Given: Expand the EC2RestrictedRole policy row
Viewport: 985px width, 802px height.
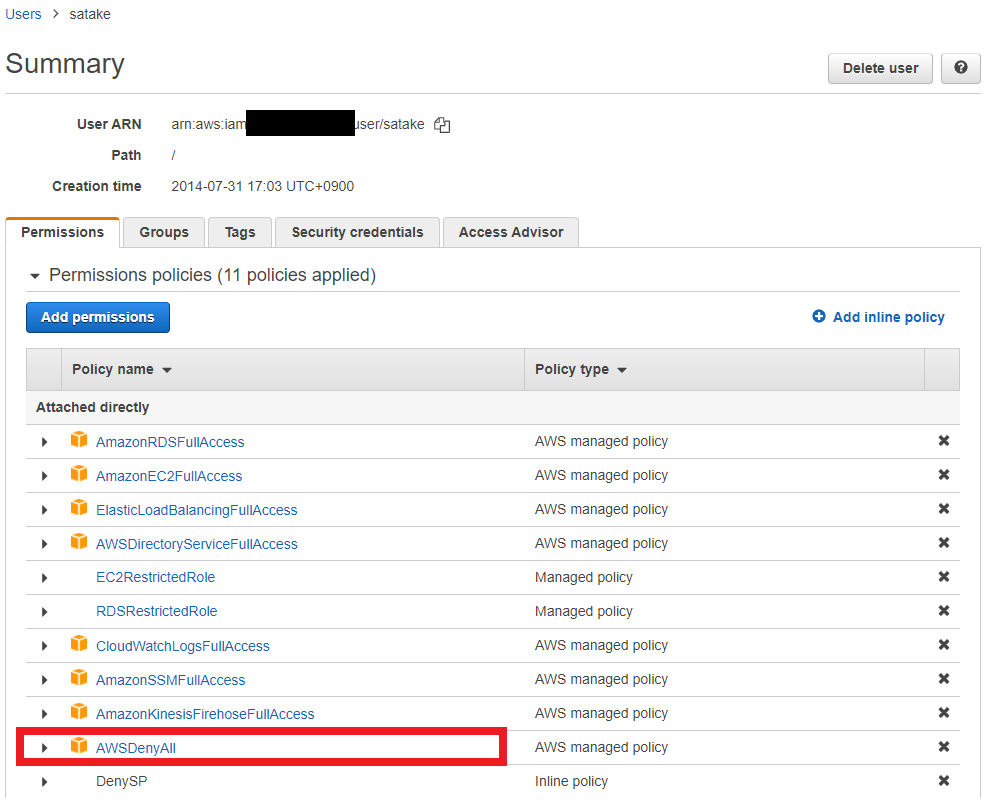Looking at the screenshot, I should point(44,578).
